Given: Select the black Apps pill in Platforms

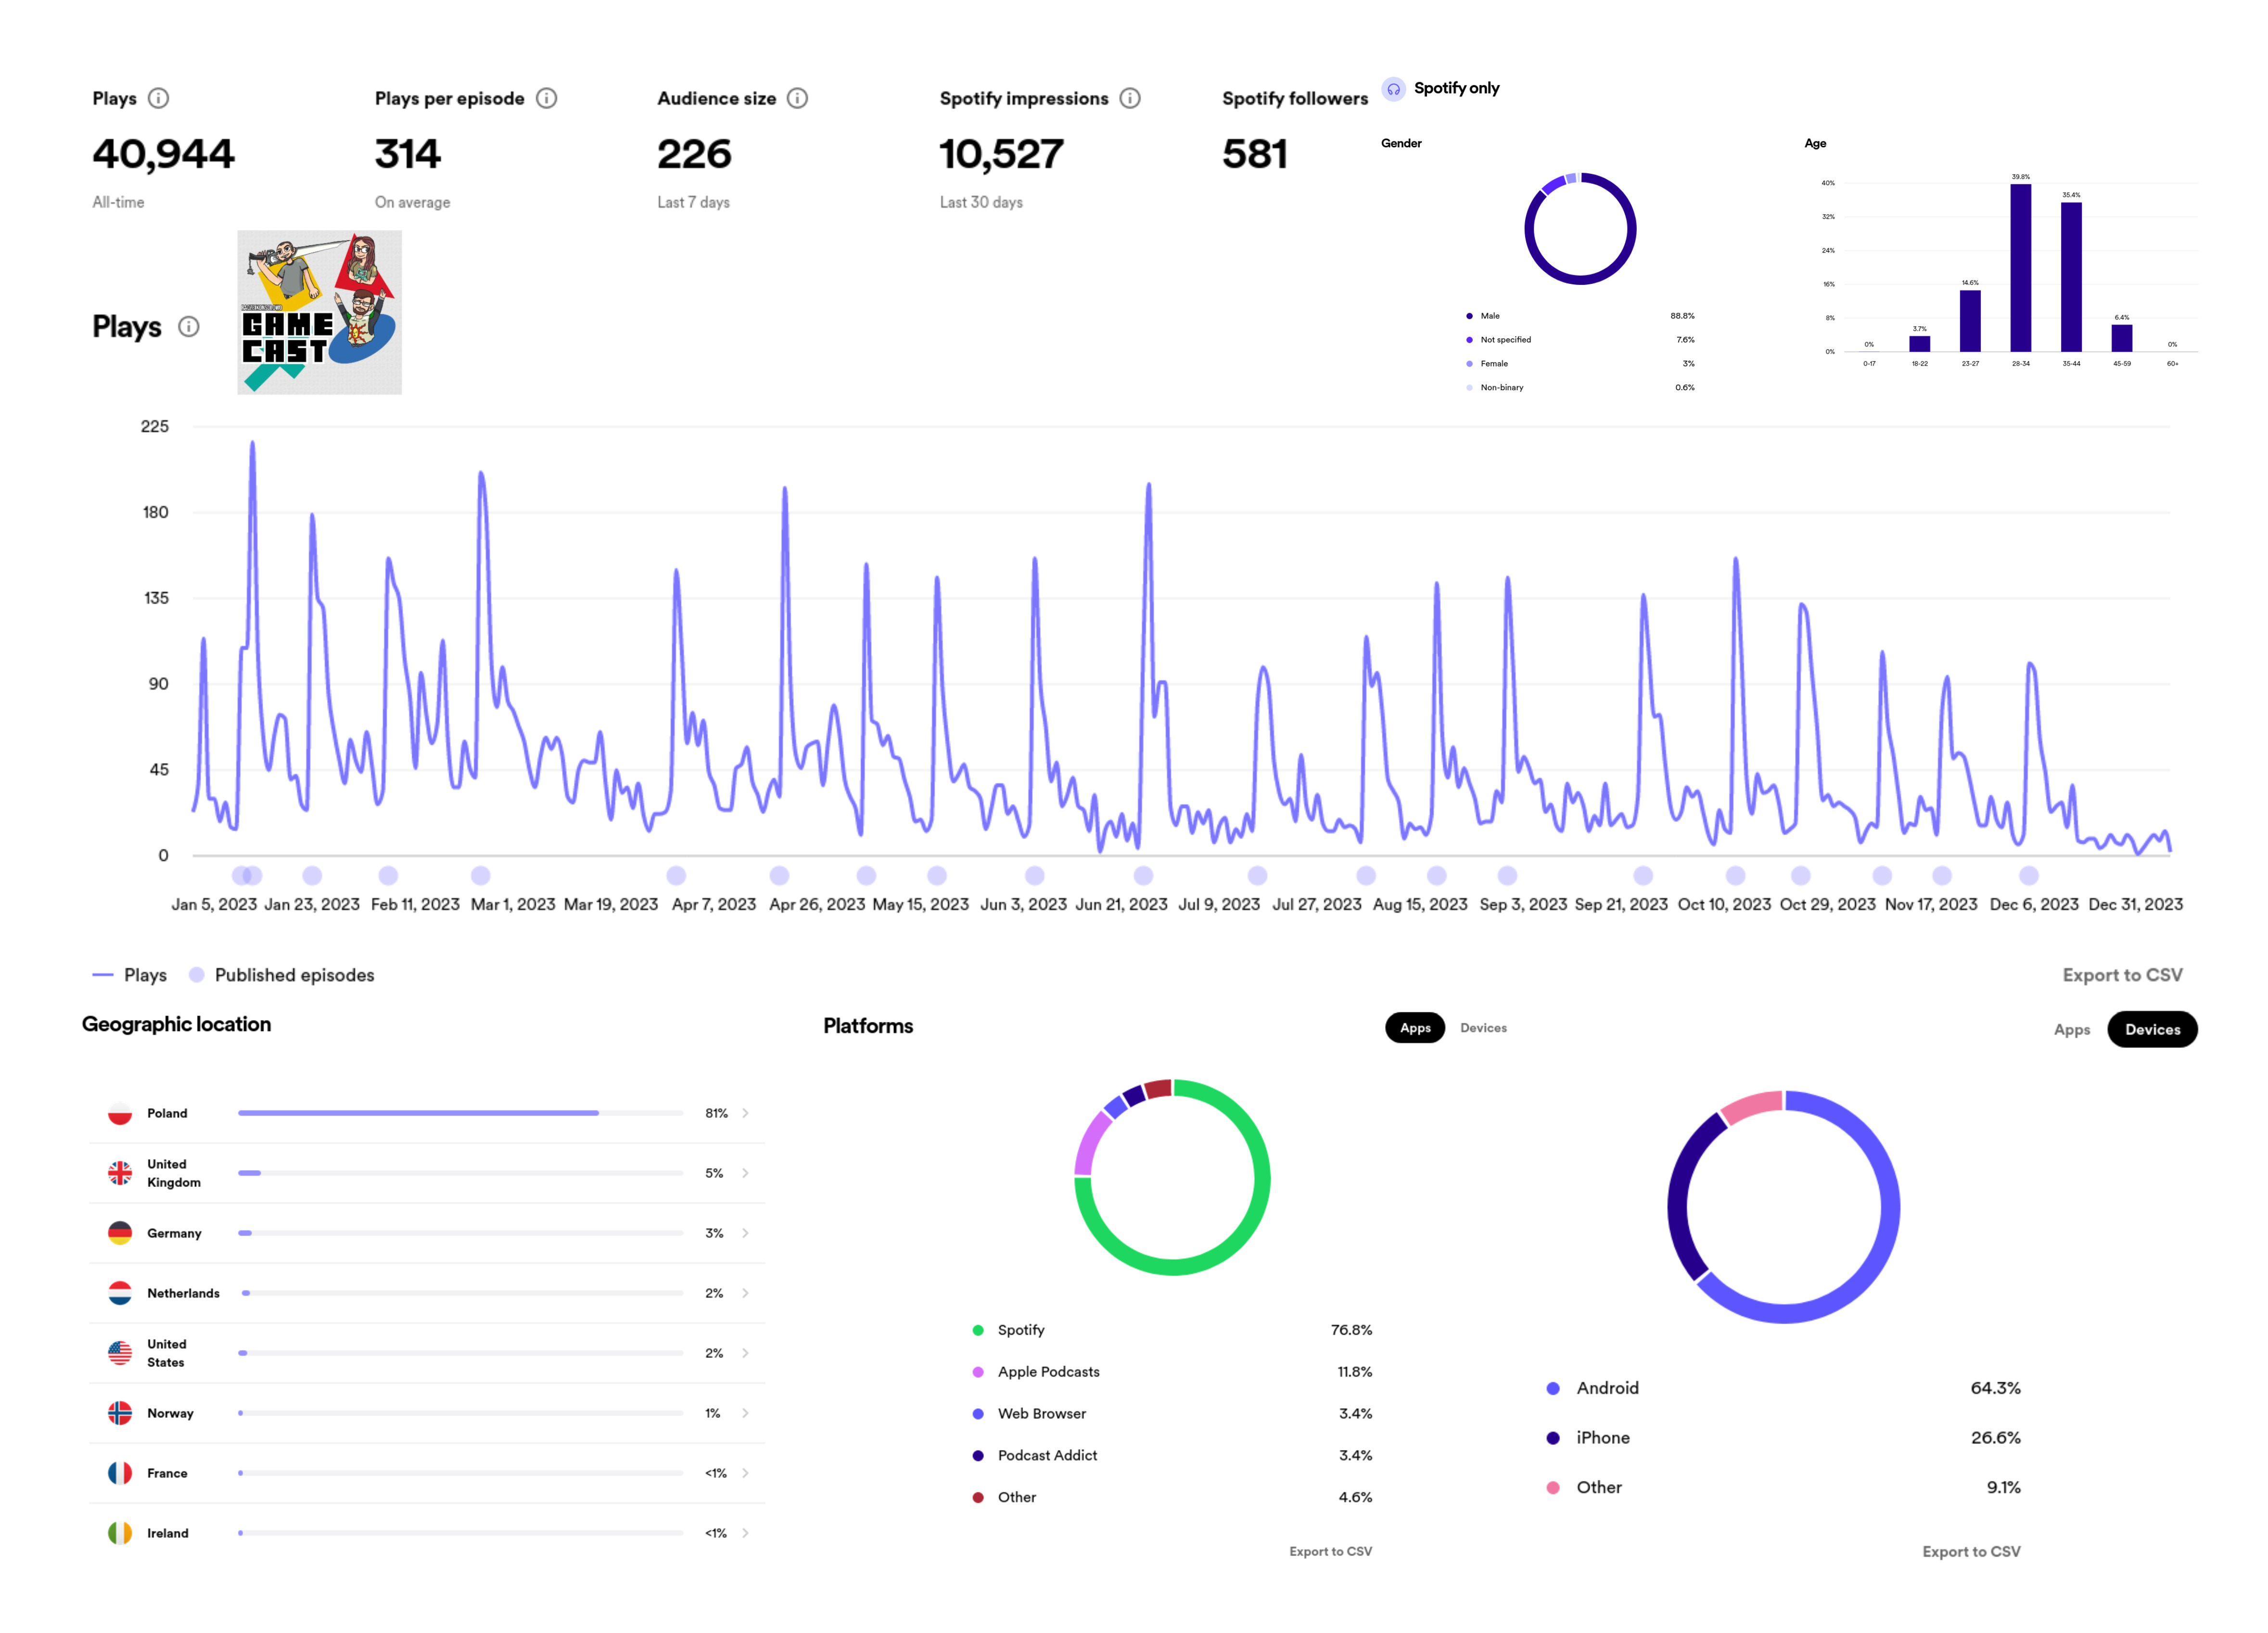Looking at the screenshot, I should coord(1415,1028).
